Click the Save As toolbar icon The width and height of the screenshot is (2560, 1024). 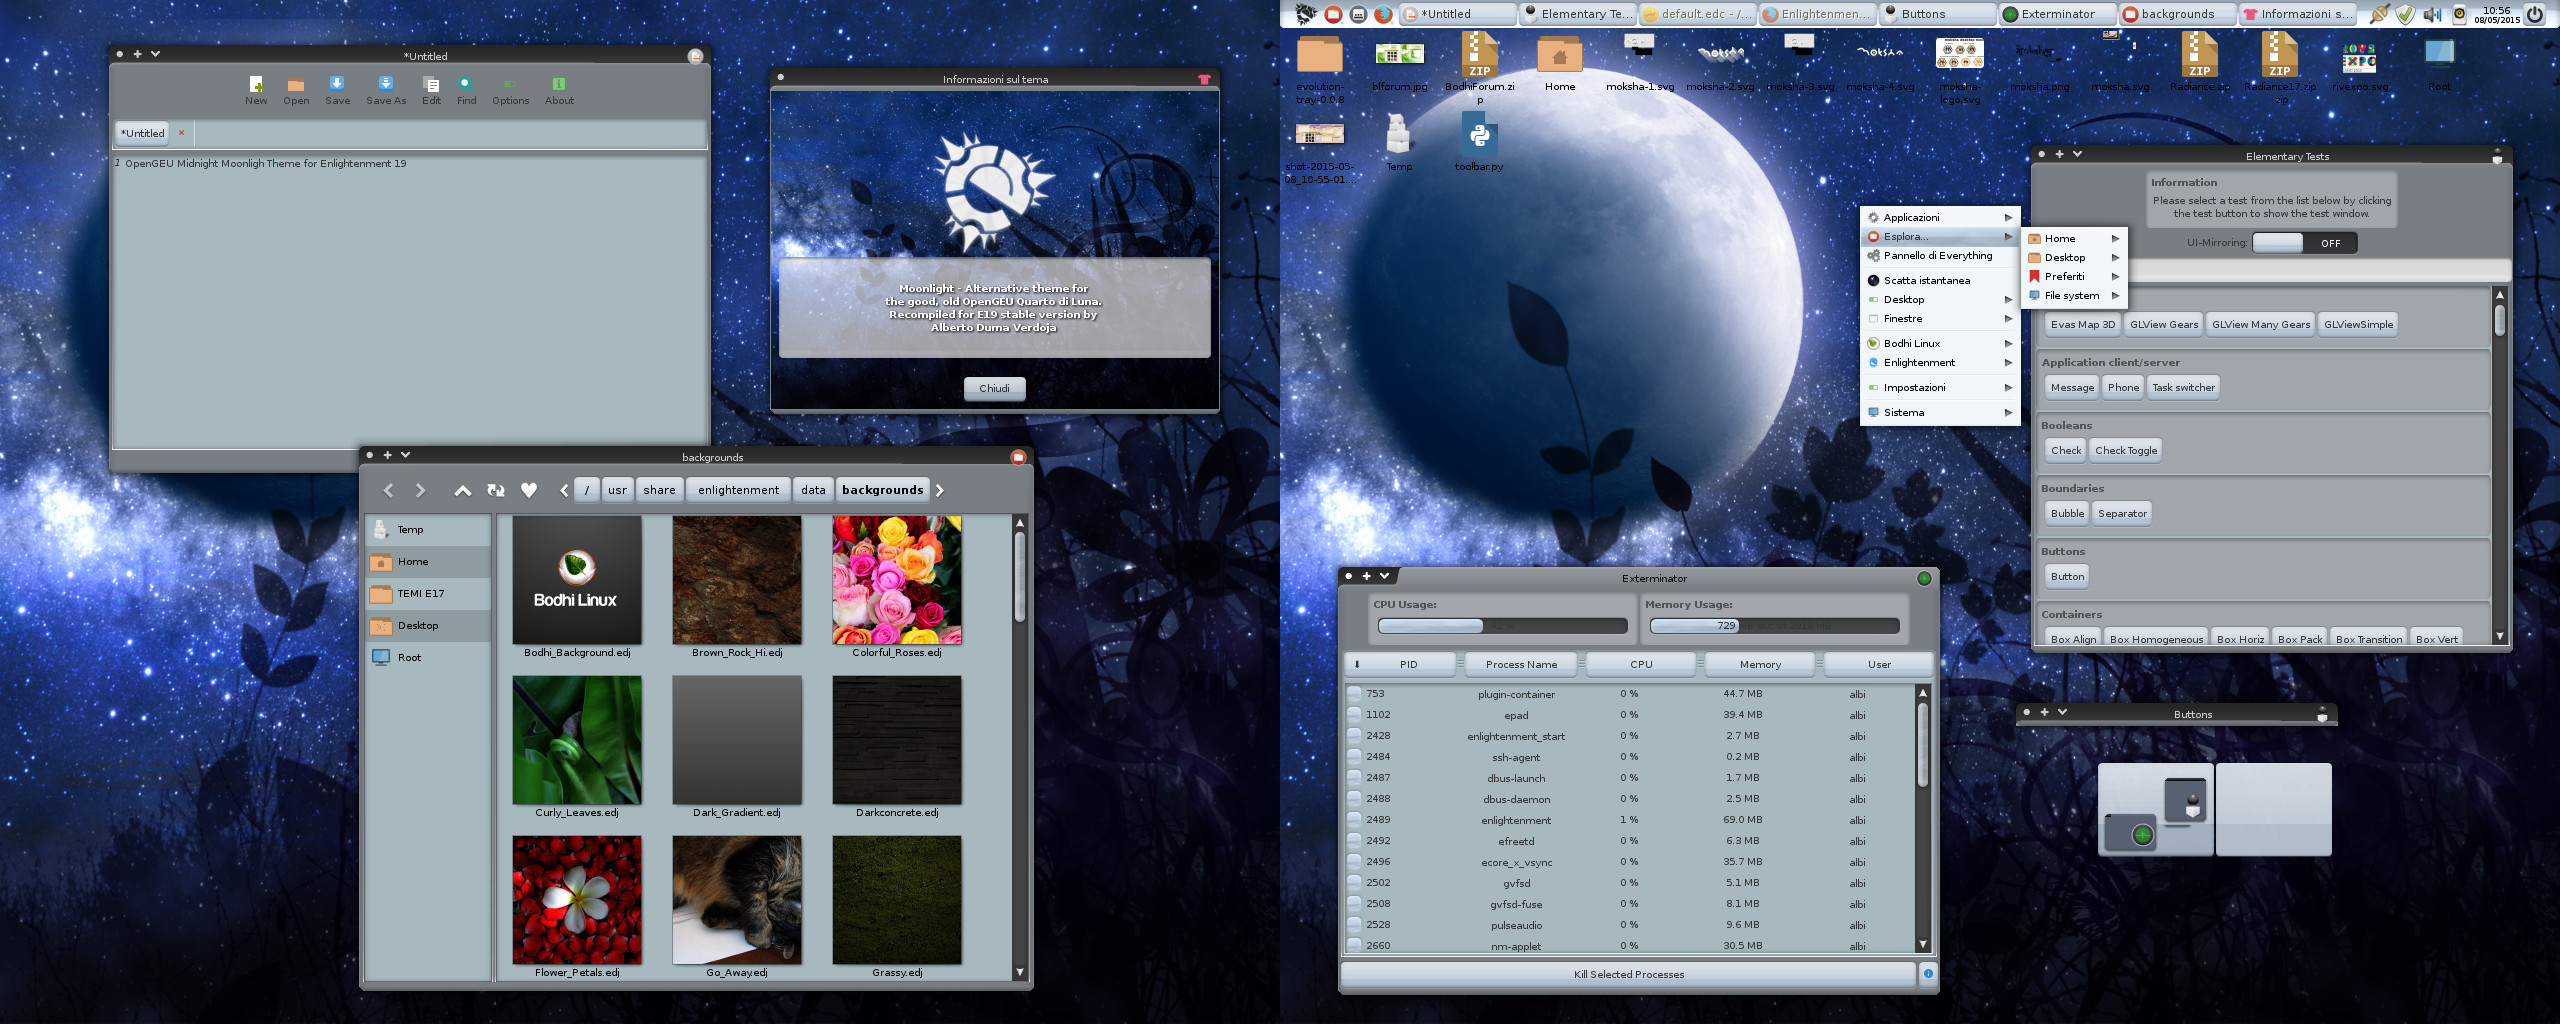(x=386, y=90)
